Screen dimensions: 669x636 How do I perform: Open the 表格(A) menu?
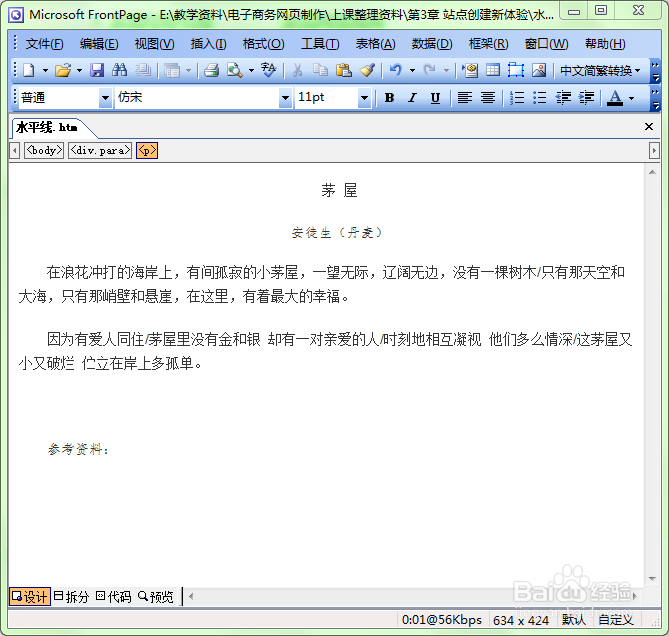coord(375,44)
